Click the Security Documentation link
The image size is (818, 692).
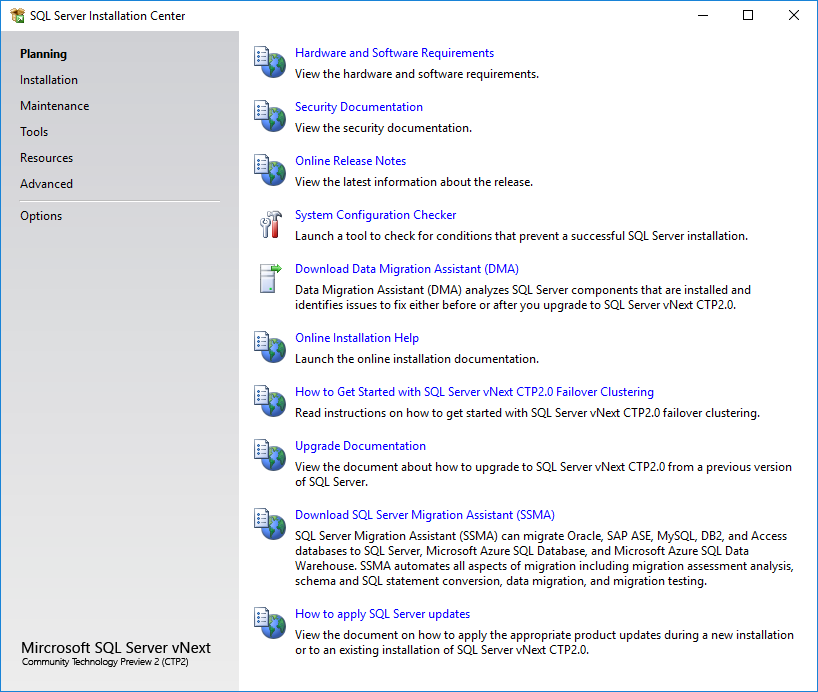(359, 106)
